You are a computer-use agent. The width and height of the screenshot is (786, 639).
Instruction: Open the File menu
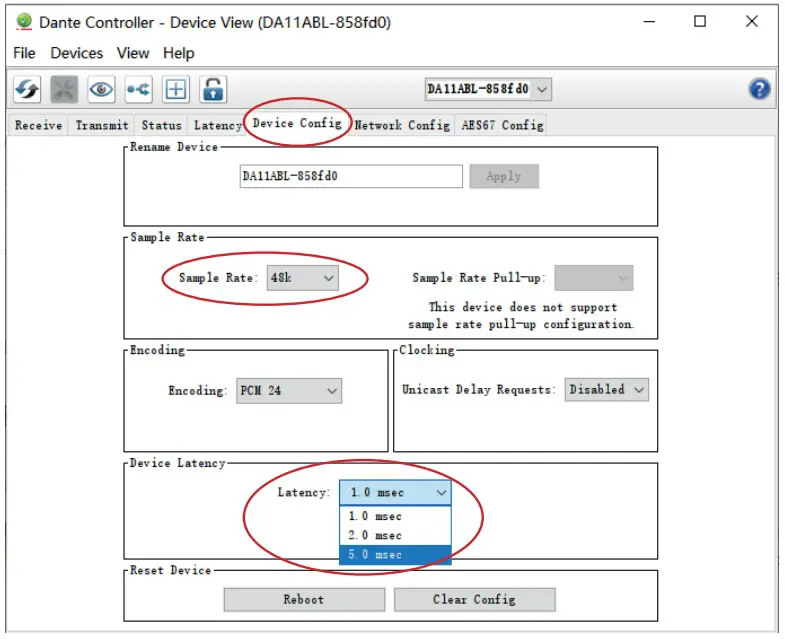tap(24, 53)
